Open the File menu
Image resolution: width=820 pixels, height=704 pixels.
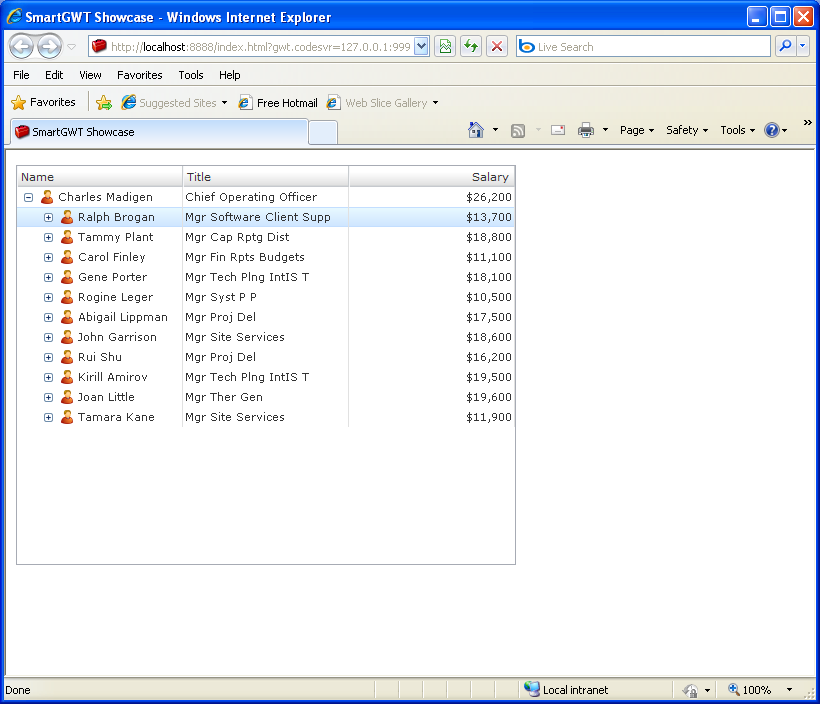point(21,75)
